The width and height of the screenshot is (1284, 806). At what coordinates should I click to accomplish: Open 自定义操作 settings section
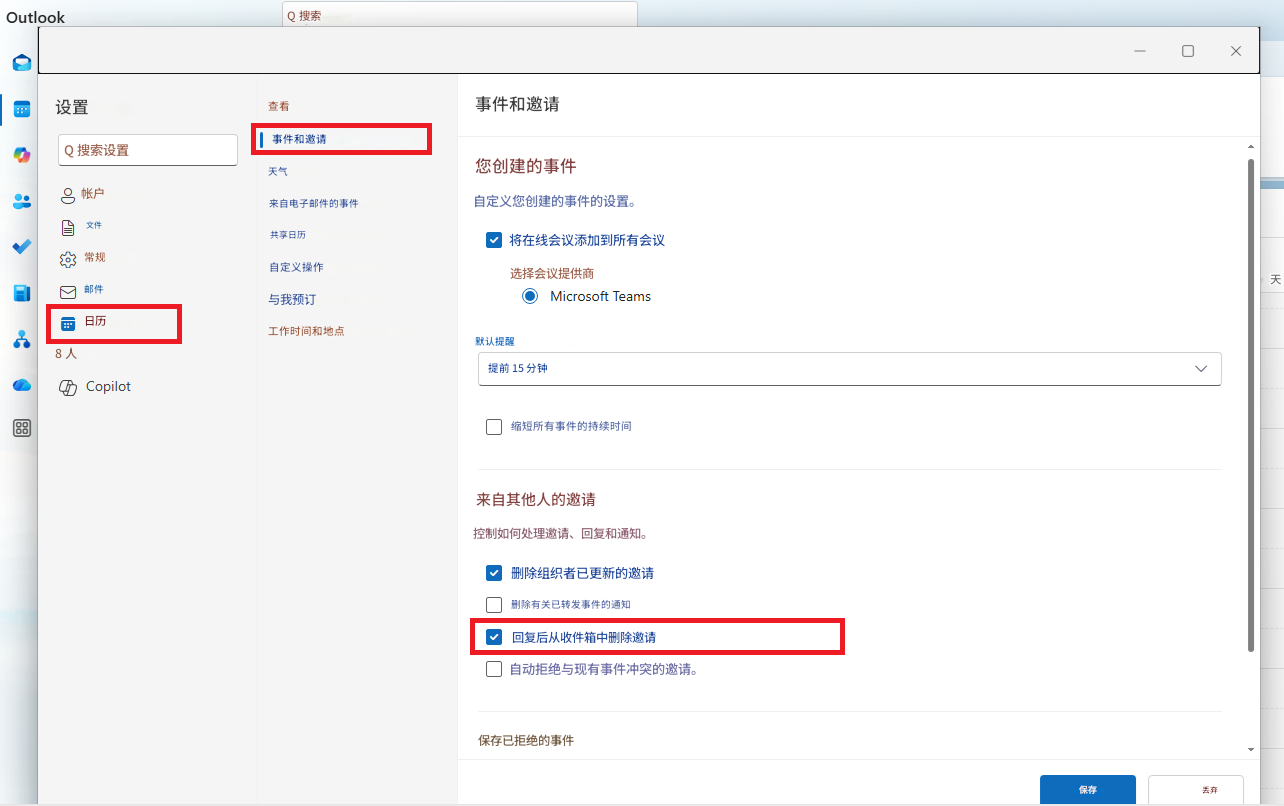(296, 267)
